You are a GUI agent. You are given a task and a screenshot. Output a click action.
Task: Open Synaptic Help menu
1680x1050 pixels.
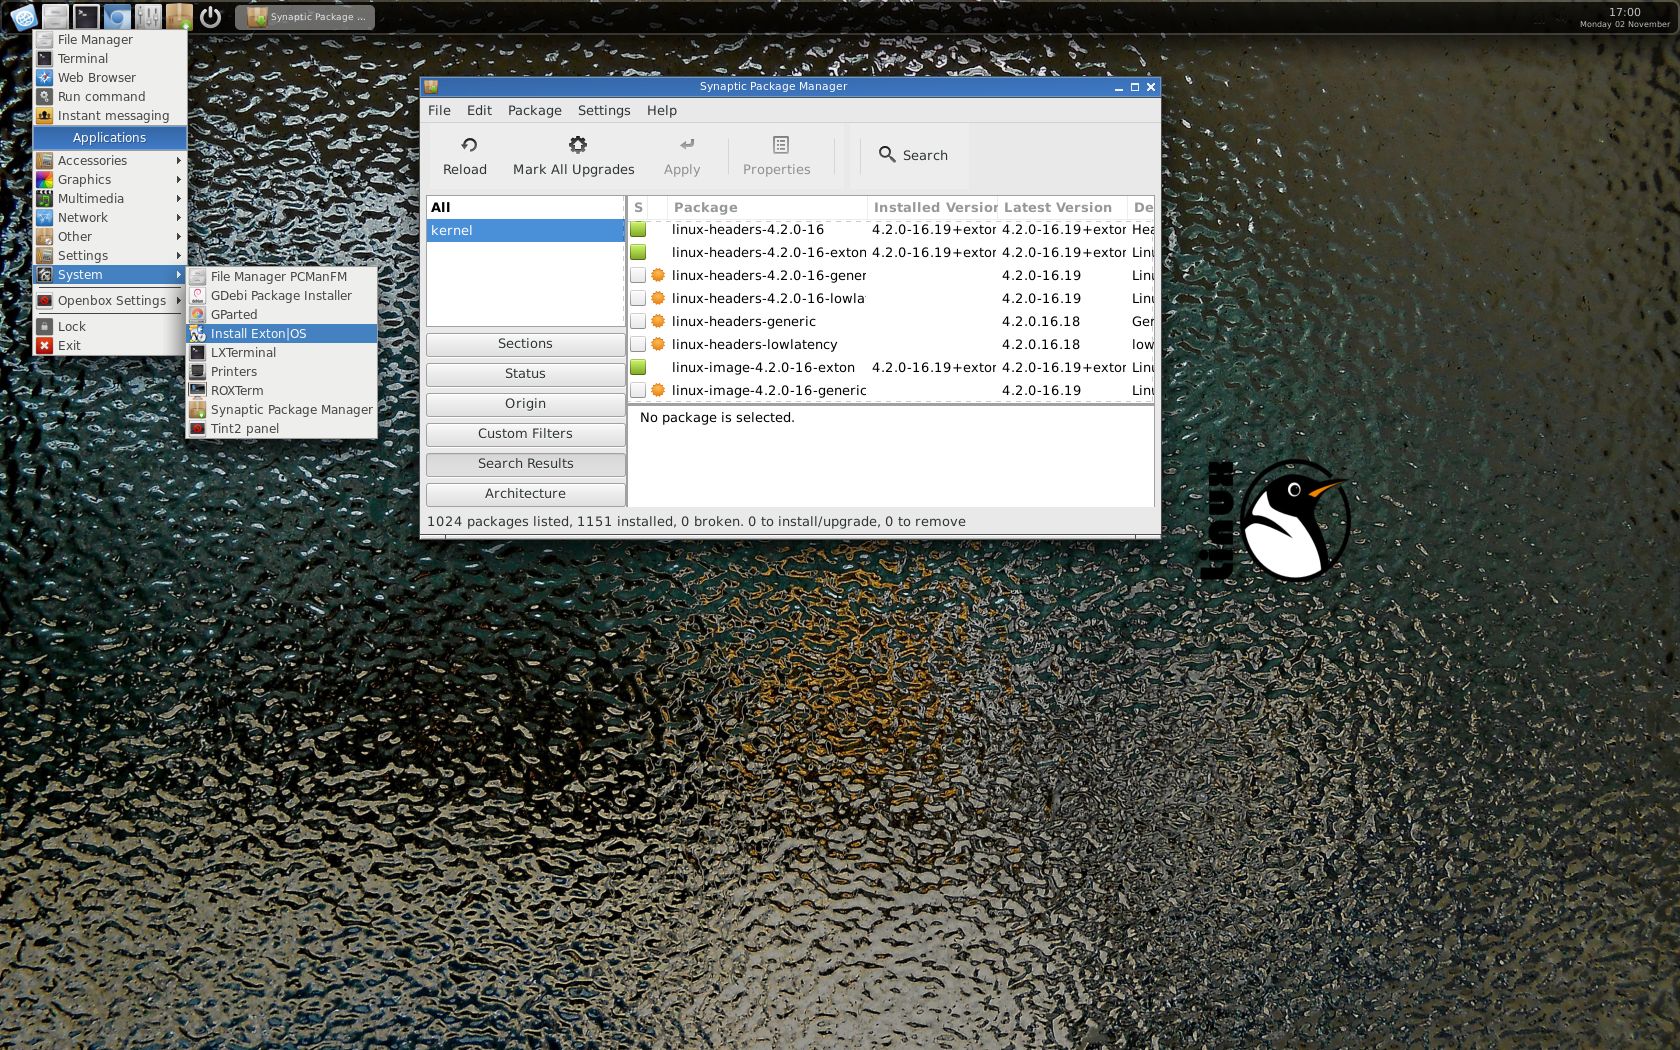662,111
